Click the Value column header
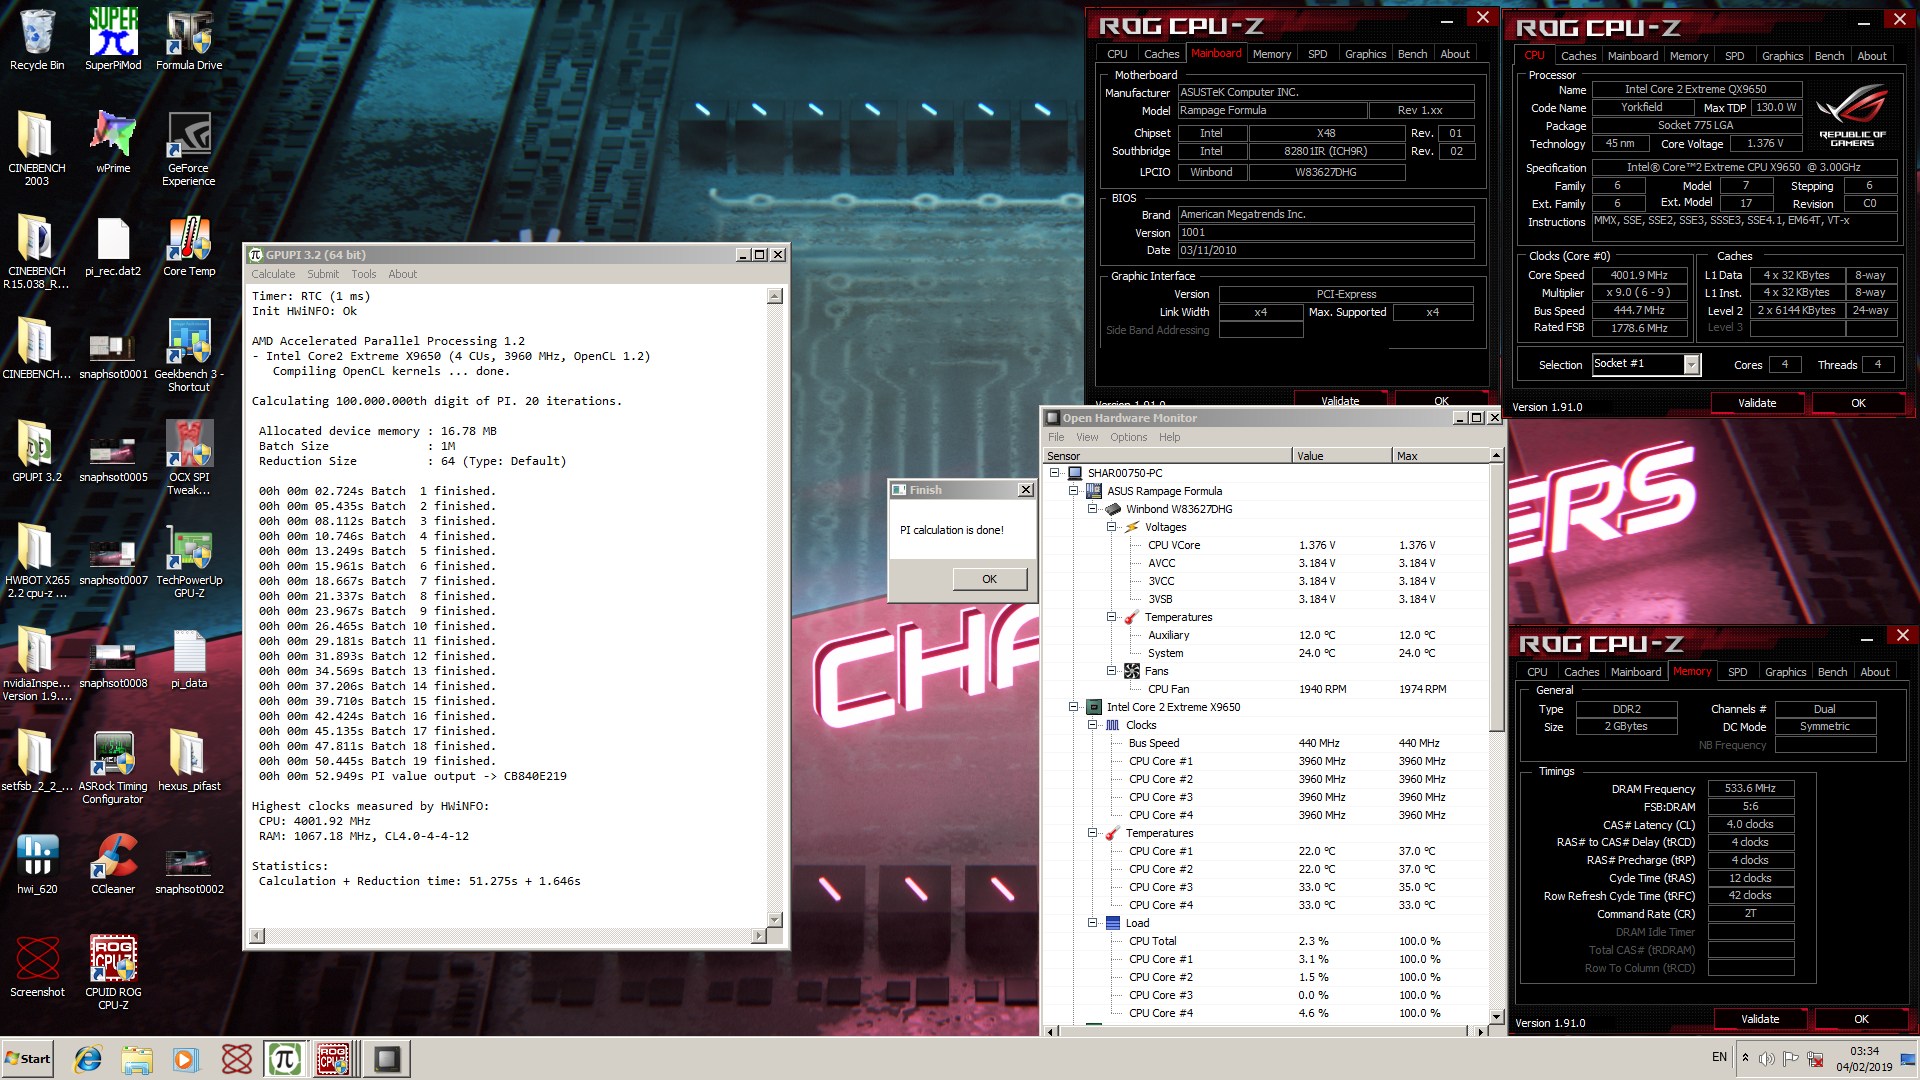Viewport: 1920px width, 1080px height. [1341, 456]
